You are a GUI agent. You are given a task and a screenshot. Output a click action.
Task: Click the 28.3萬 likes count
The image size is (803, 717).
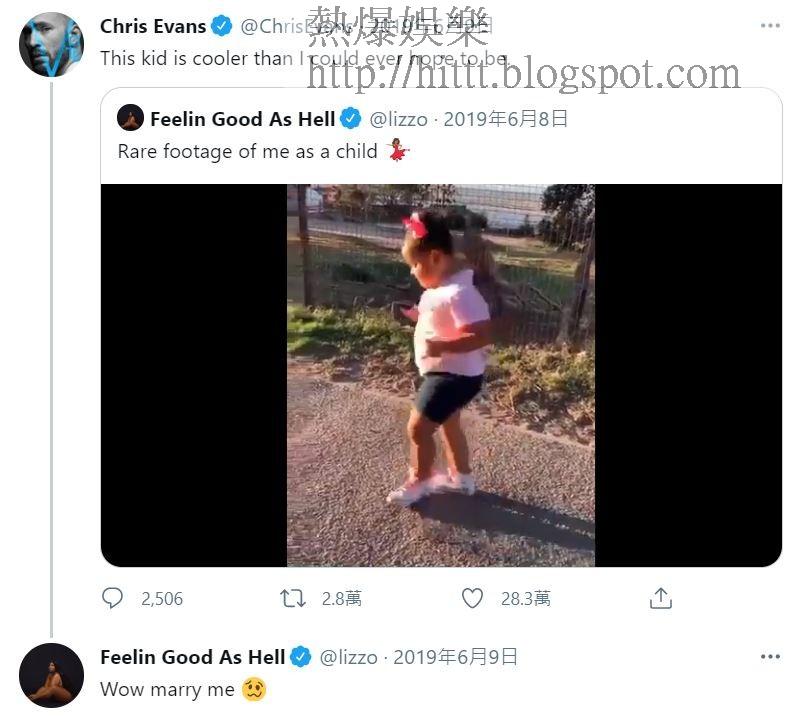click(x=526, y=599)
